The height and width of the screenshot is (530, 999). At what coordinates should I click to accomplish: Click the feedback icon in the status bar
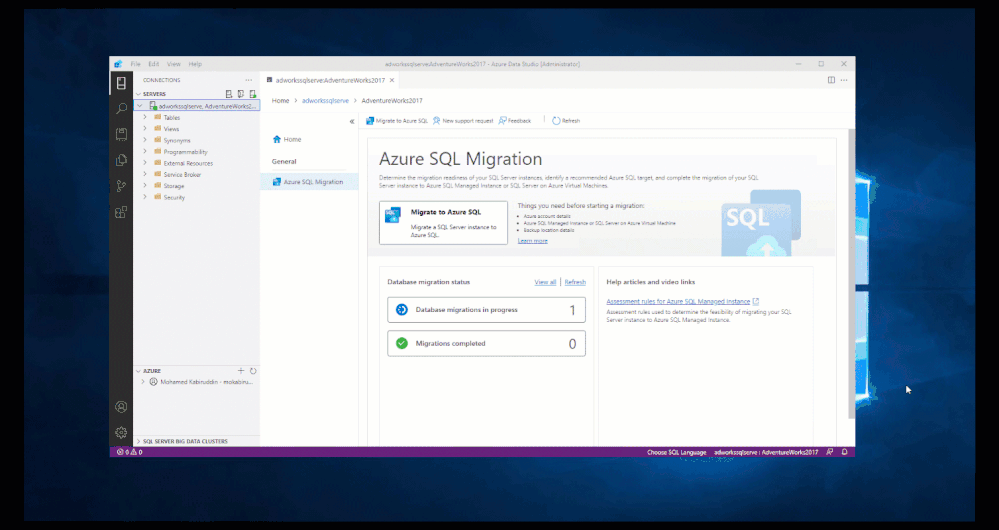point(830,452)
